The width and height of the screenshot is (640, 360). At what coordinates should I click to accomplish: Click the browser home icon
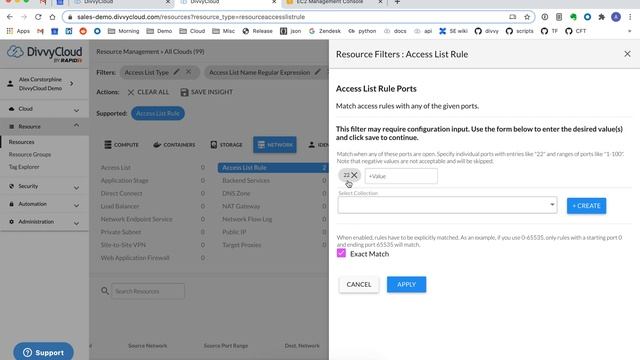click(x=52, y=17)
